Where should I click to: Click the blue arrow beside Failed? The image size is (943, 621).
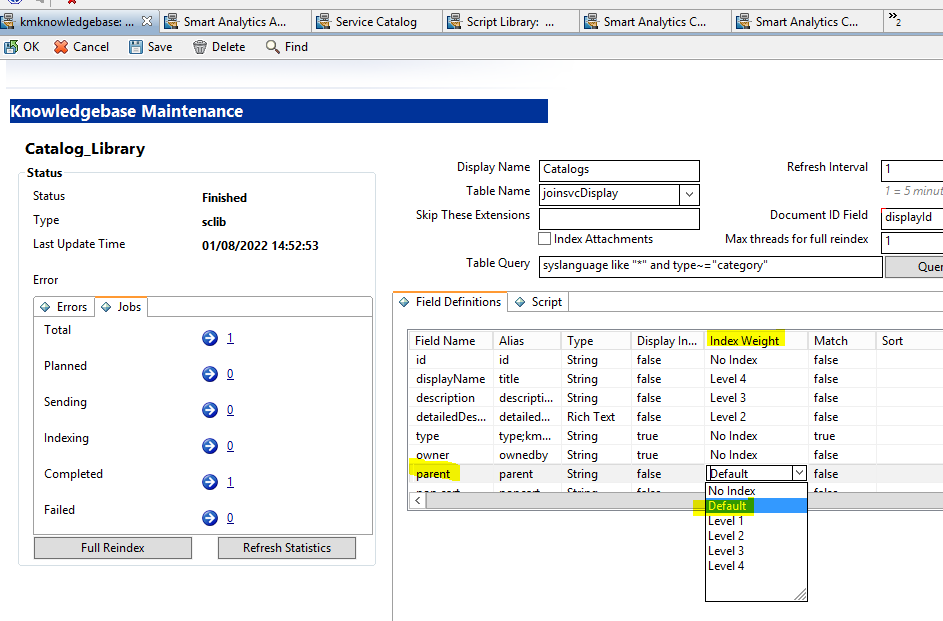pos(210,517)
